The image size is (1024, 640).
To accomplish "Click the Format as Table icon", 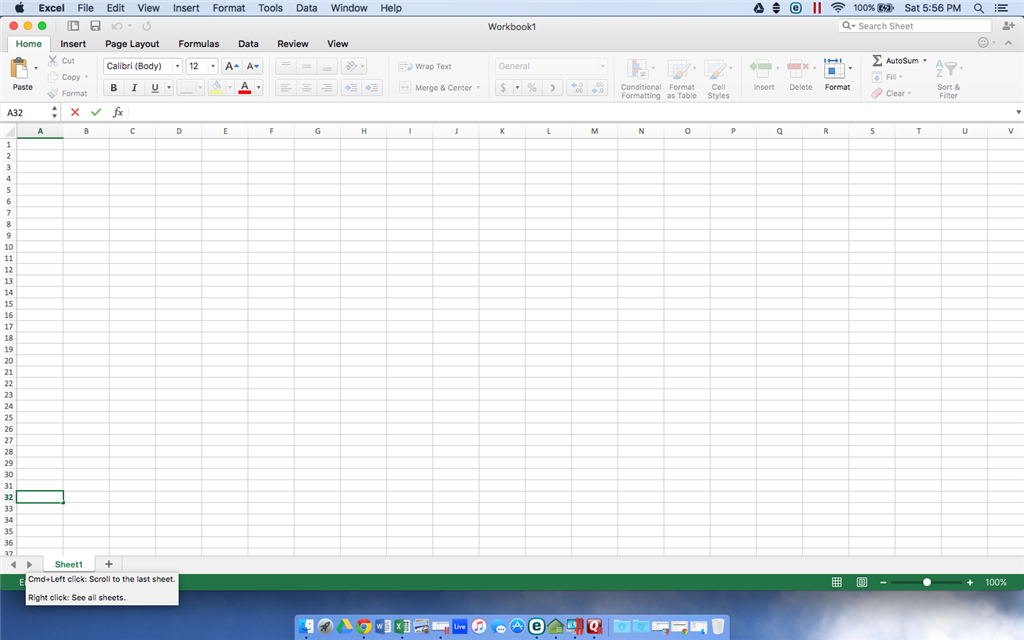I will tap(679, 69).
